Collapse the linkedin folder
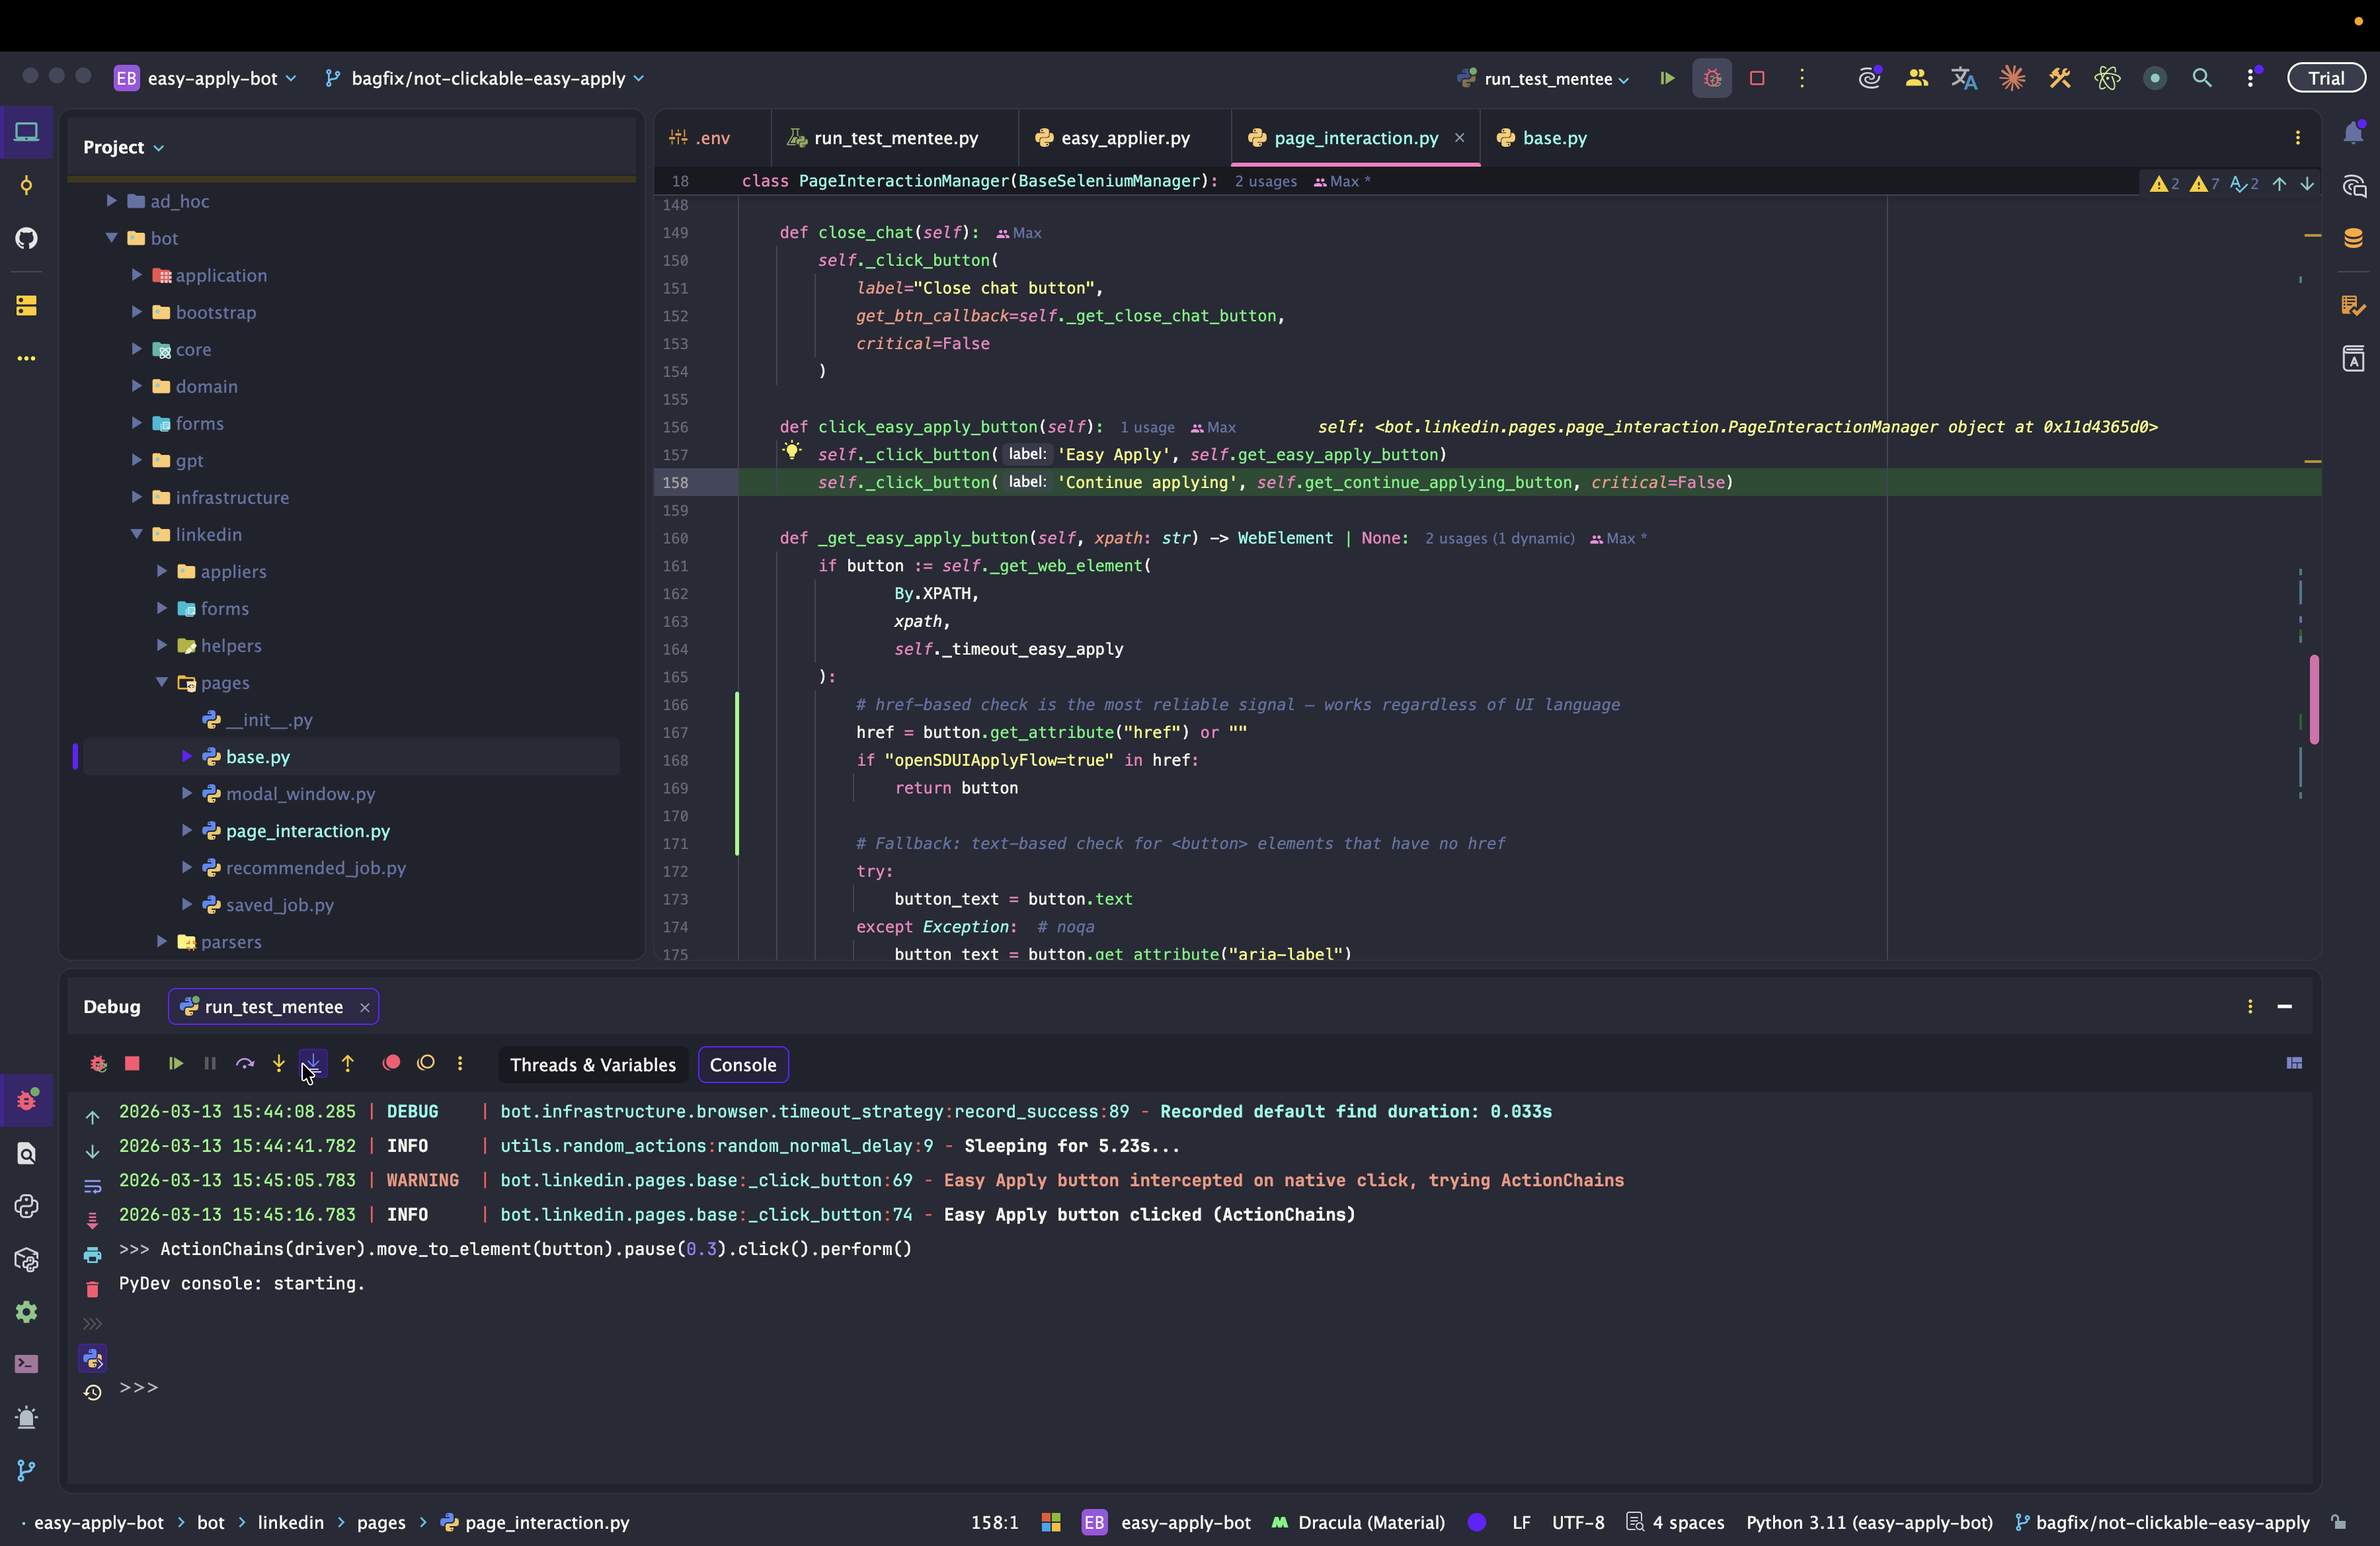The image size is (2380, 1546). [x=137, y=534]
